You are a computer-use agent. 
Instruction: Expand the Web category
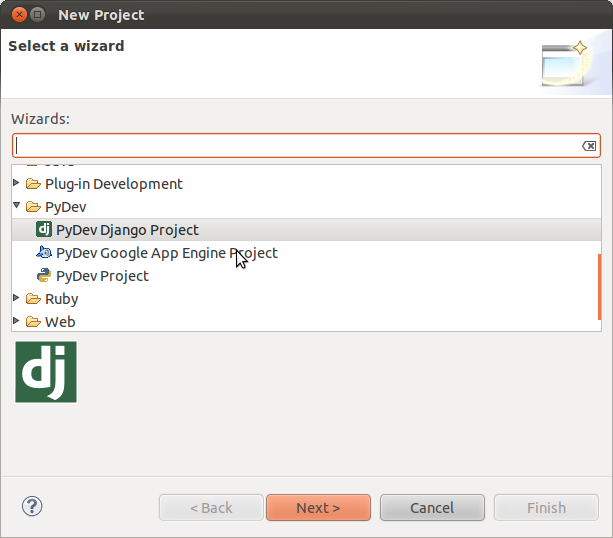point(16,321)
